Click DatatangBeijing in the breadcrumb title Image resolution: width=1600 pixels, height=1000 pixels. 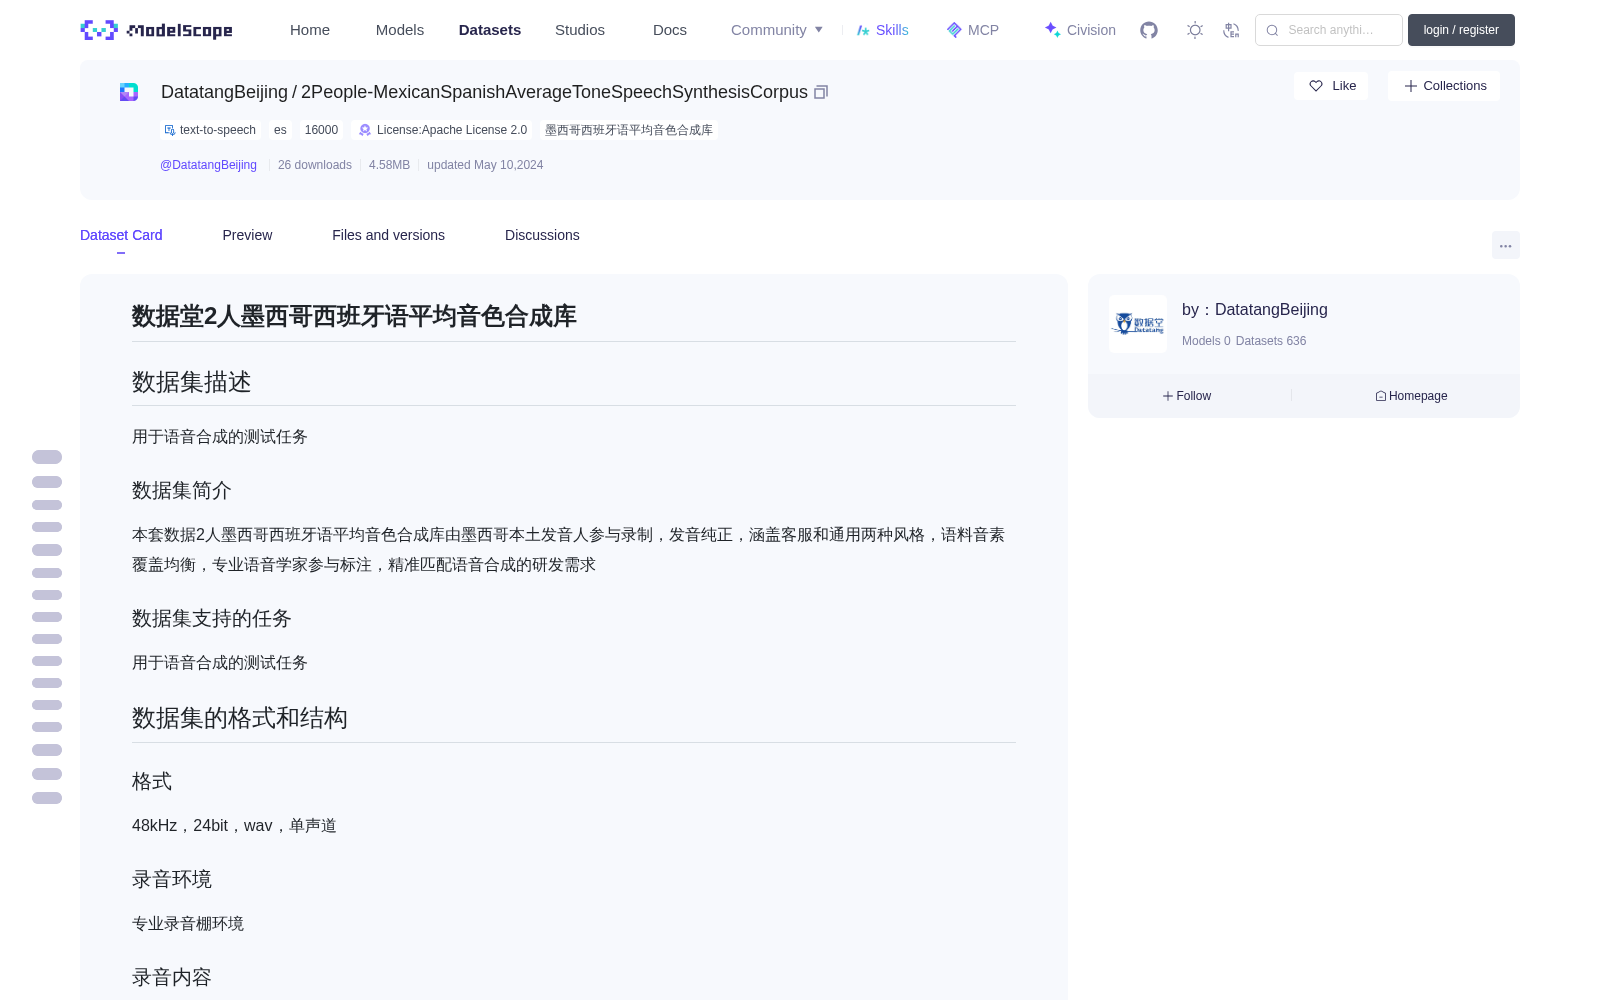tap(224, 92)
